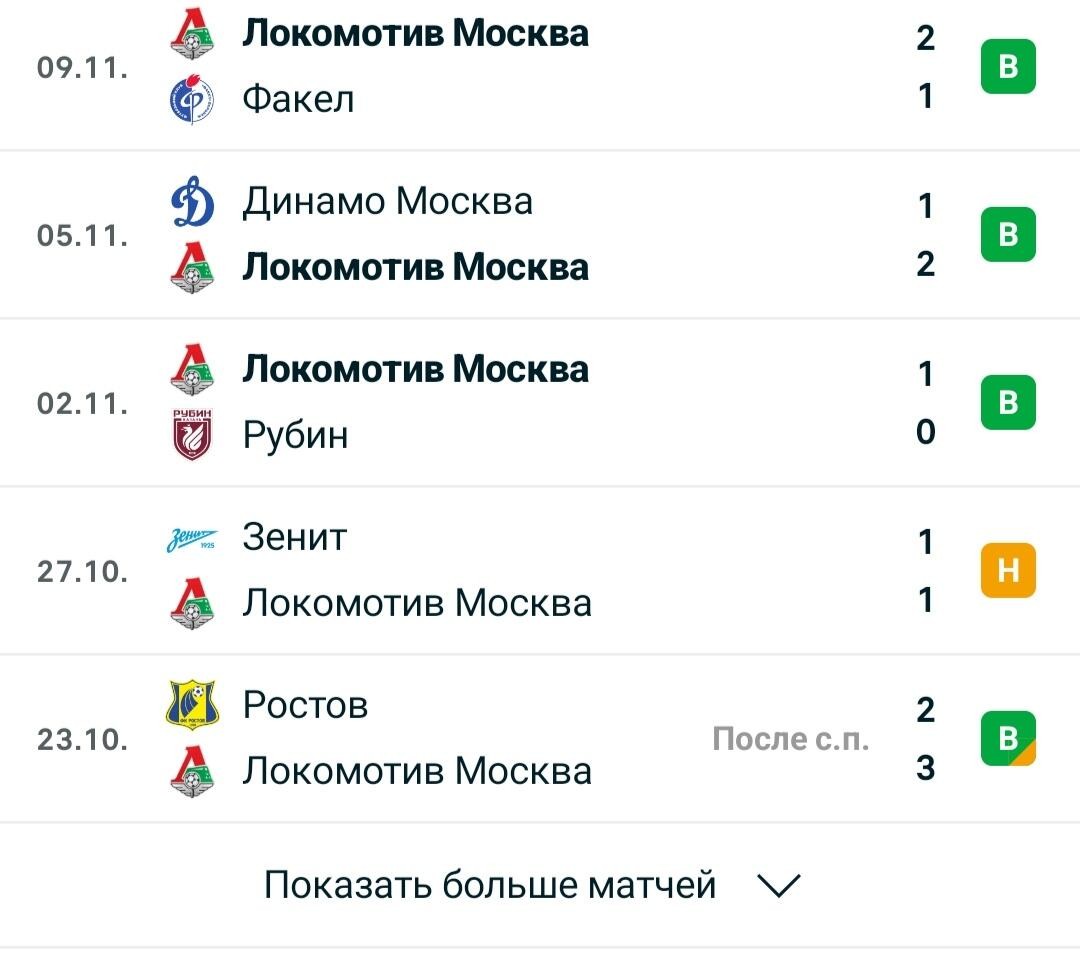Click Локомотив logo in the 09.11 match
The width and height of the screenshot is (1080, 970).
[x=192, y=33]
